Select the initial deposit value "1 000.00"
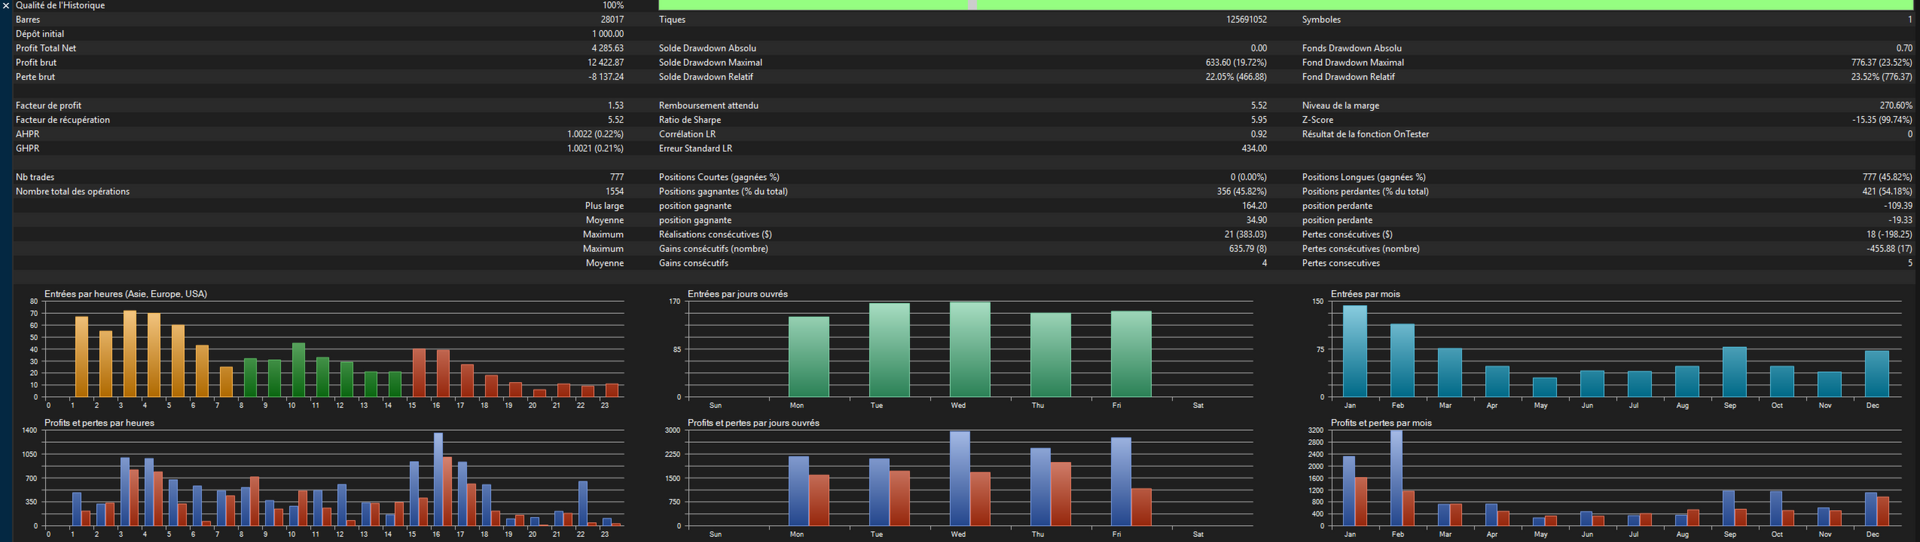 click(x=608, y=34)
